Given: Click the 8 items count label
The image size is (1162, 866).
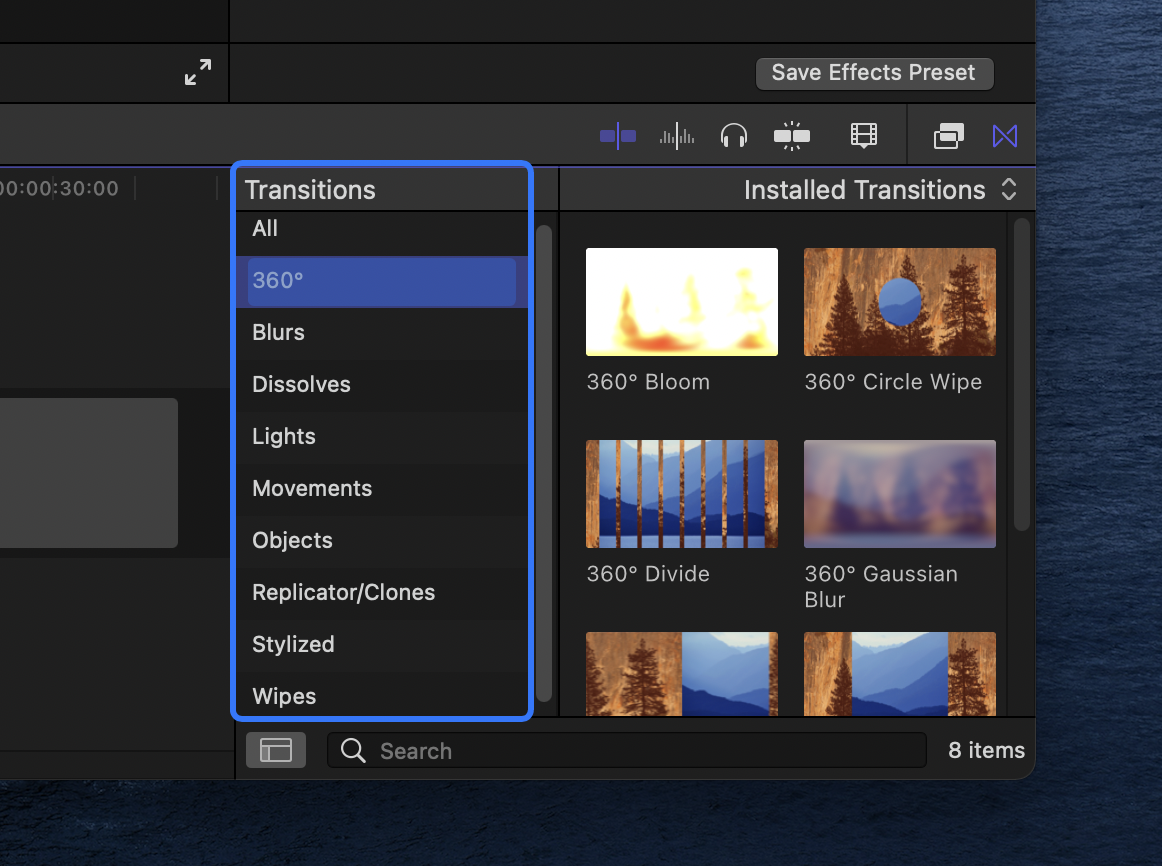Looking at the screenshot, I should (986, 750).
